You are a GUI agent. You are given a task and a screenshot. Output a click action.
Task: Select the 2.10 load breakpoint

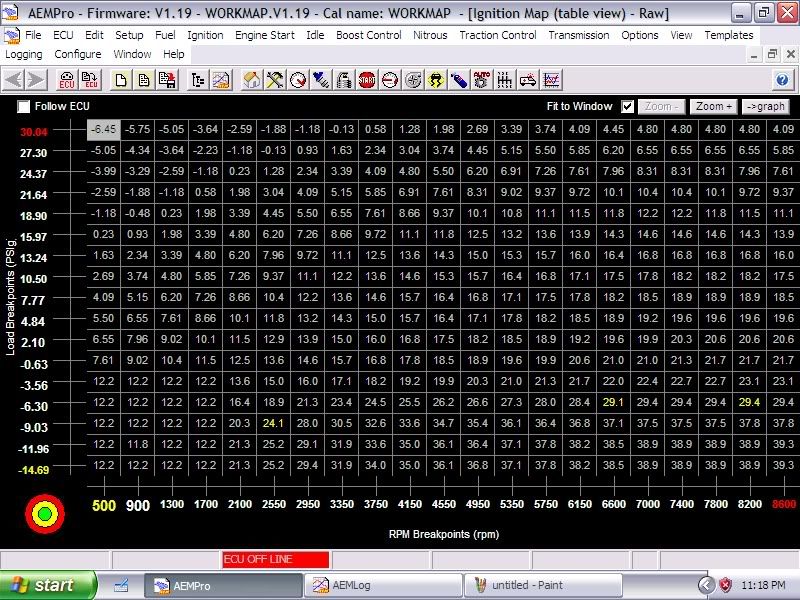click(34, 343)
